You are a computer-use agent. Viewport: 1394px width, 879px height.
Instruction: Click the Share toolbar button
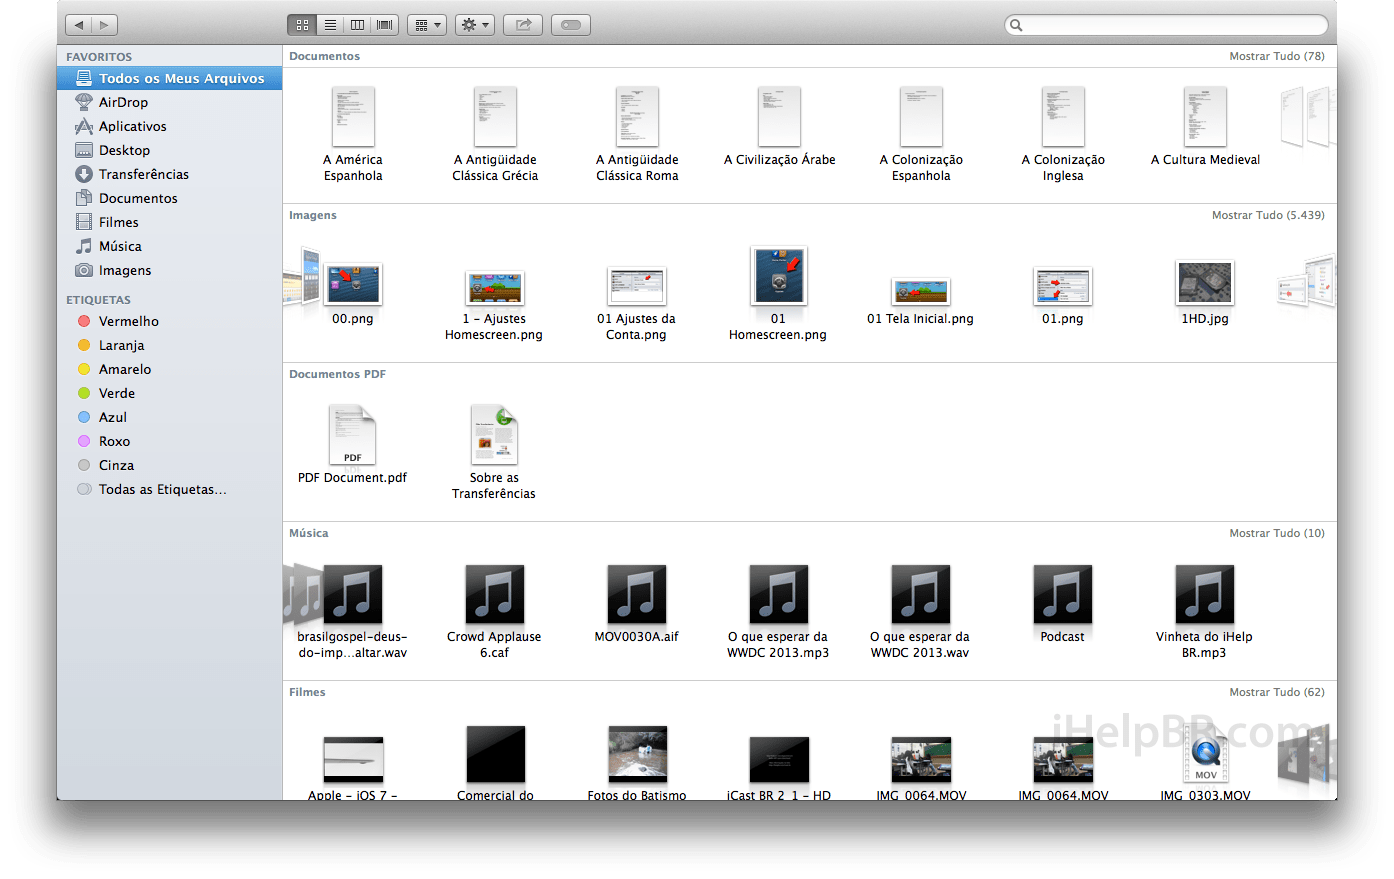523,25
